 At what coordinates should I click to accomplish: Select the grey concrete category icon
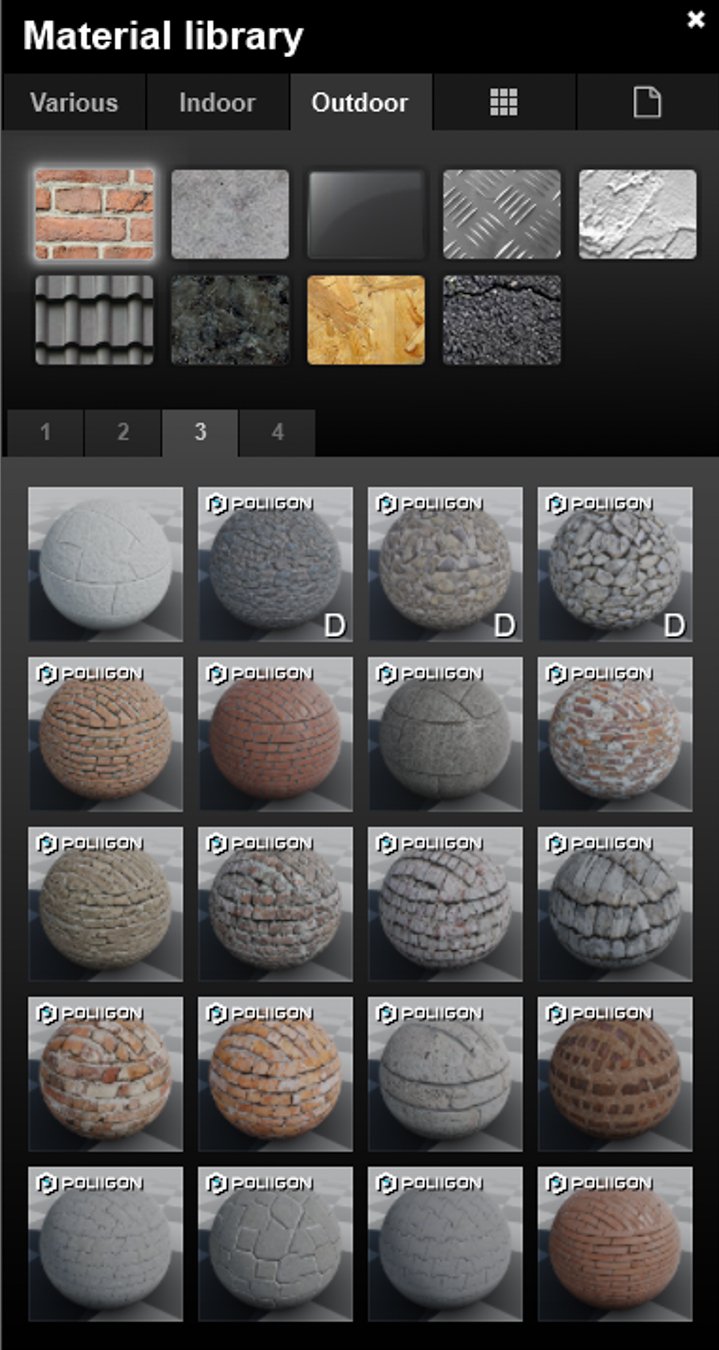tap(230, 214)
